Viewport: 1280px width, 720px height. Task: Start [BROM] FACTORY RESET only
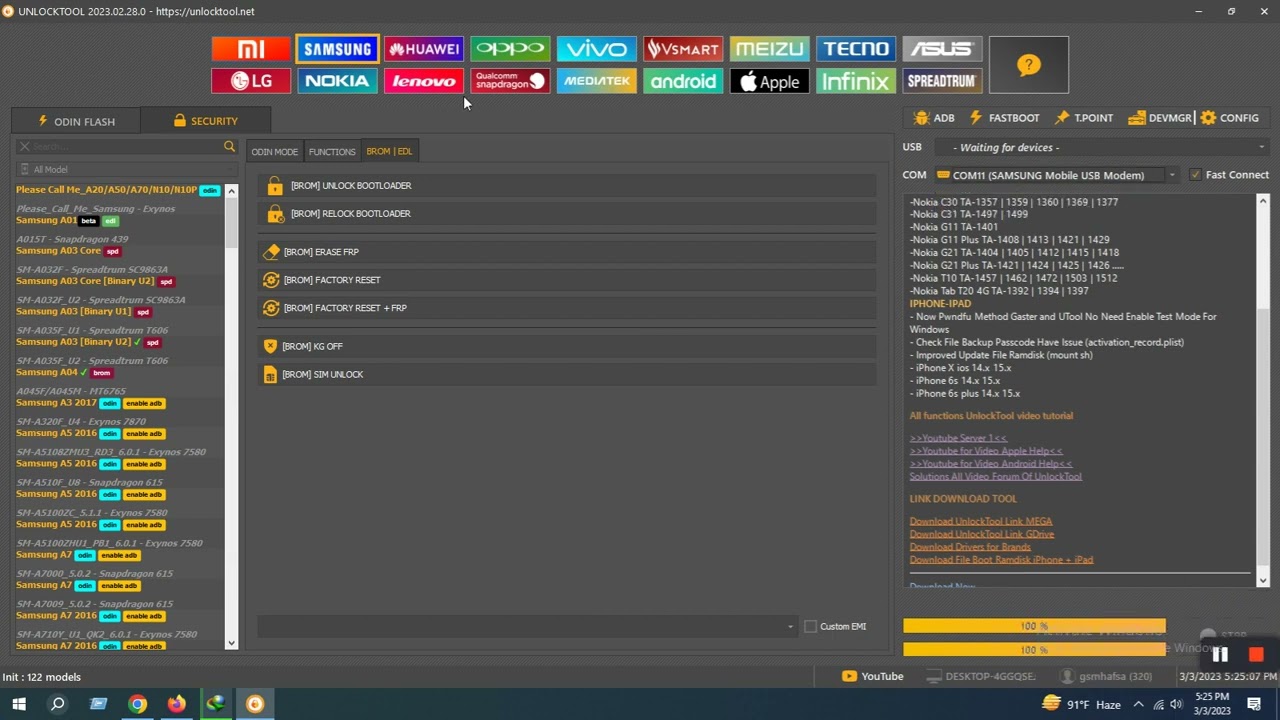point(567,280)
